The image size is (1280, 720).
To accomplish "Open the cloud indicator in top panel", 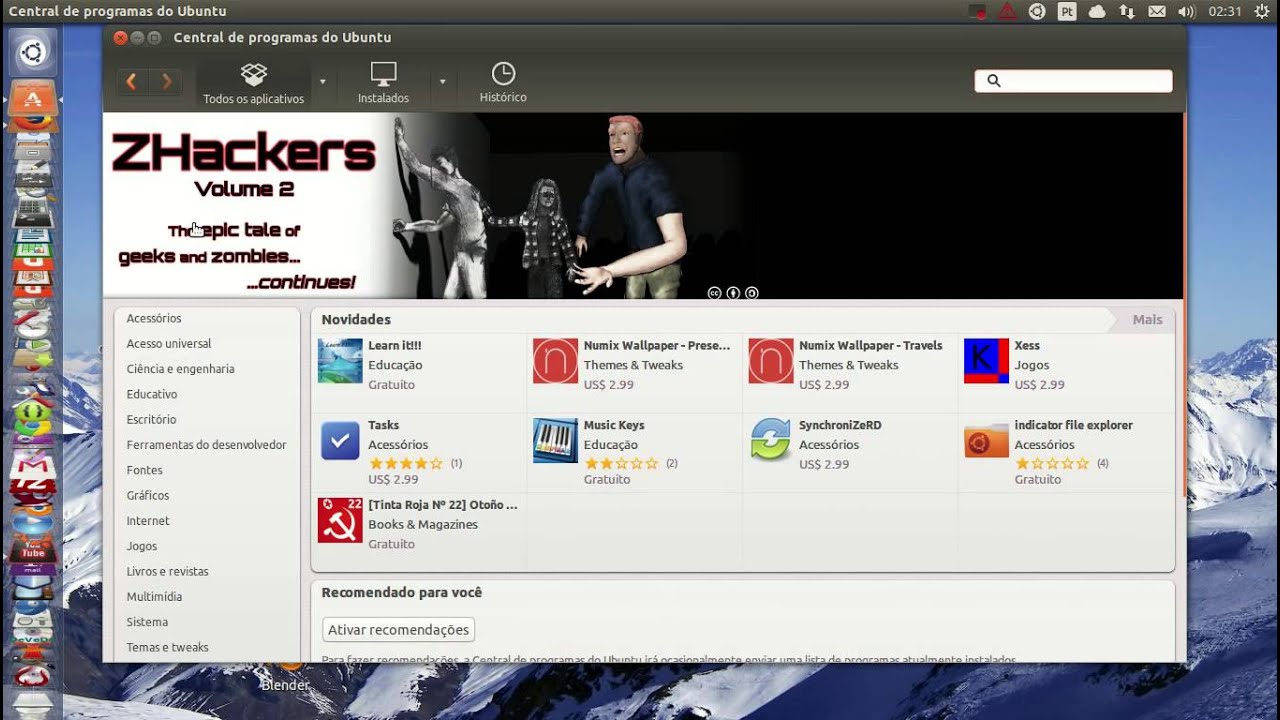I will [x=1097, y=12].
